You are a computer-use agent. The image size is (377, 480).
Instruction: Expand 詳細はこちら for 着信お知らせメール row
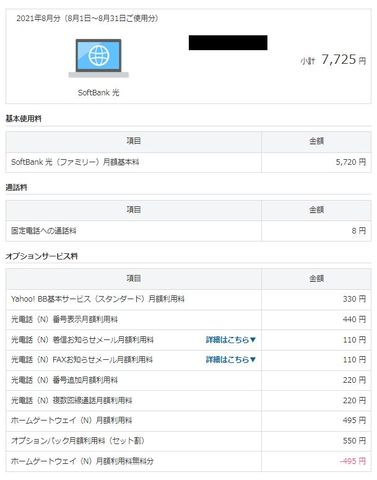pos(231,340)
